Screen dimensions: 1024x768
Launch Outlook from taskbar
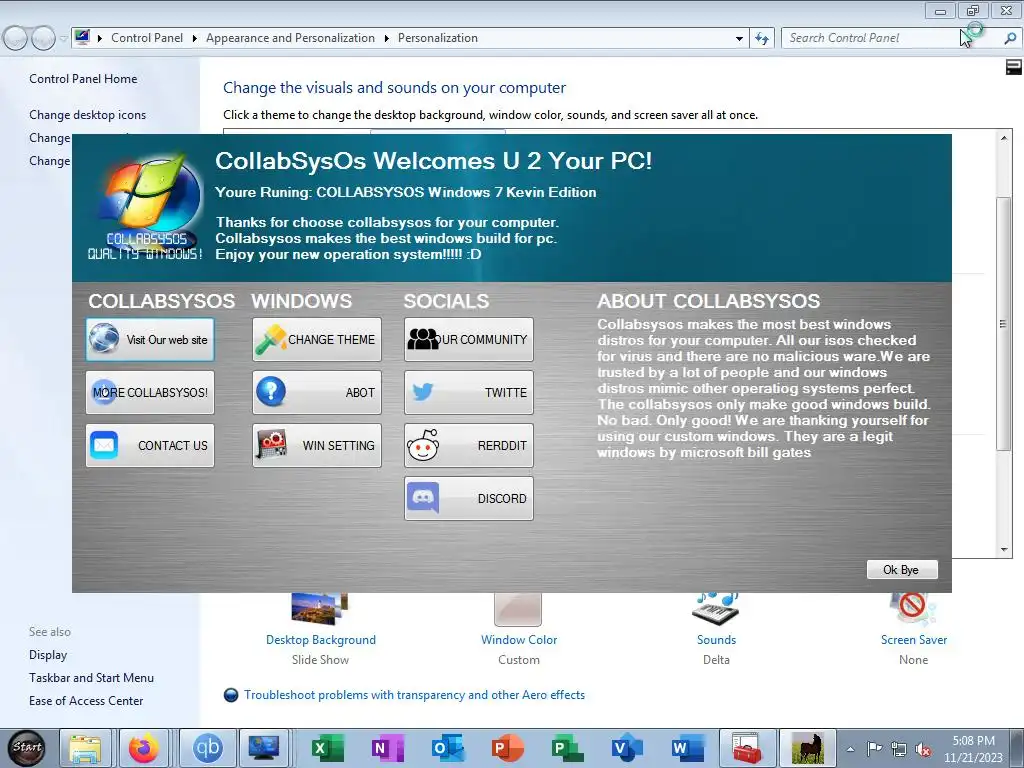[447, 748]
